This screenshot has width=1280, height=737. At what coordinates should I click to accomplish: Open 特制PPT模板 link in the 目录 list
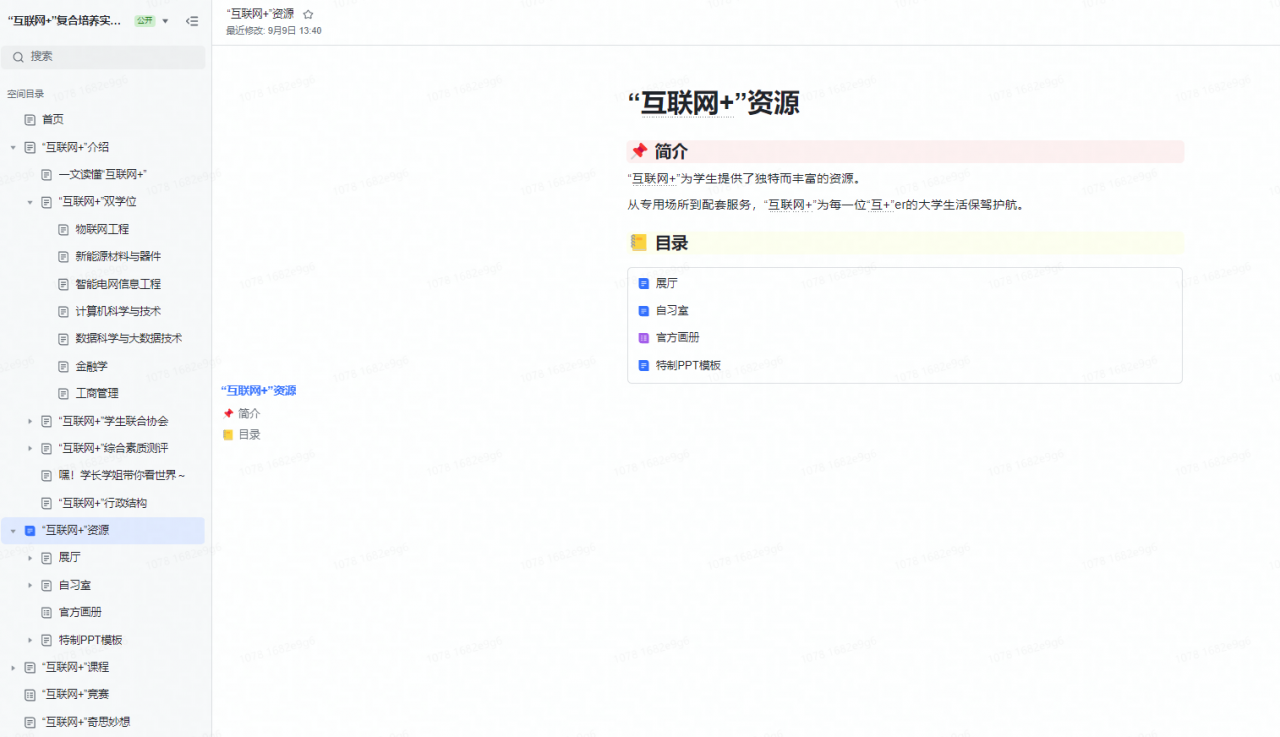(x=688, y=365)
